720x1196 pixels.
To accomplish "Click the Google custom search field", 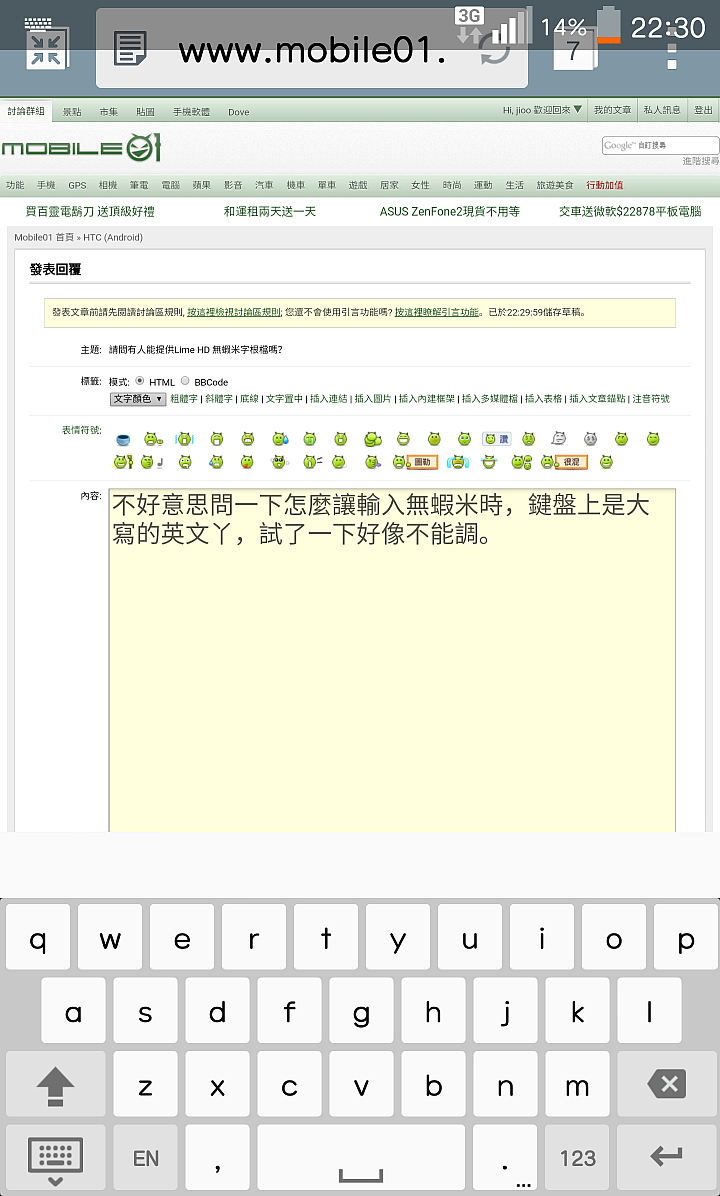I will tap(661, 145).
